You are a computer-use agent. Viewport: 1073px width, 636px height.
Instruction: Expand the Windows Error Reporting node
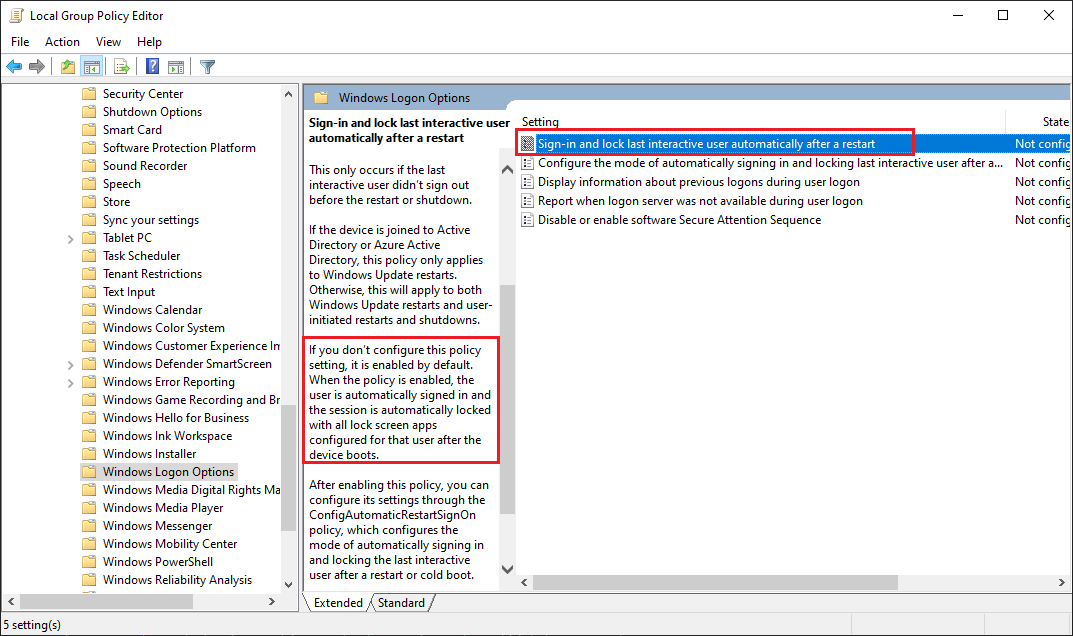(71, 381)
